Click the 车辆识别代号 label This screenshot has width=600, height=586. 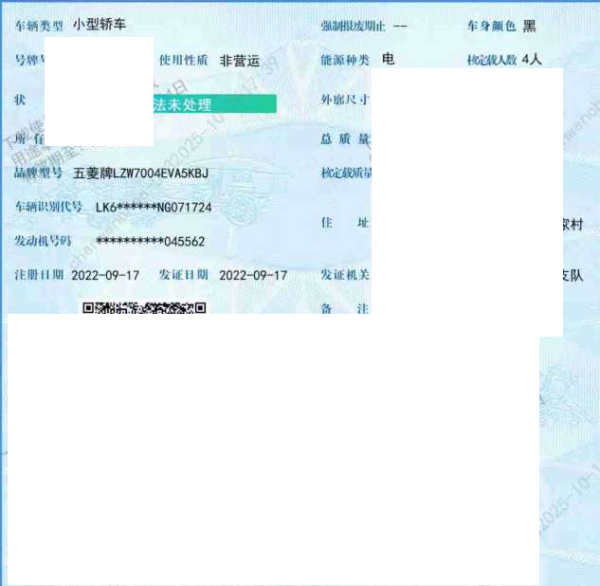pos(42,207)
